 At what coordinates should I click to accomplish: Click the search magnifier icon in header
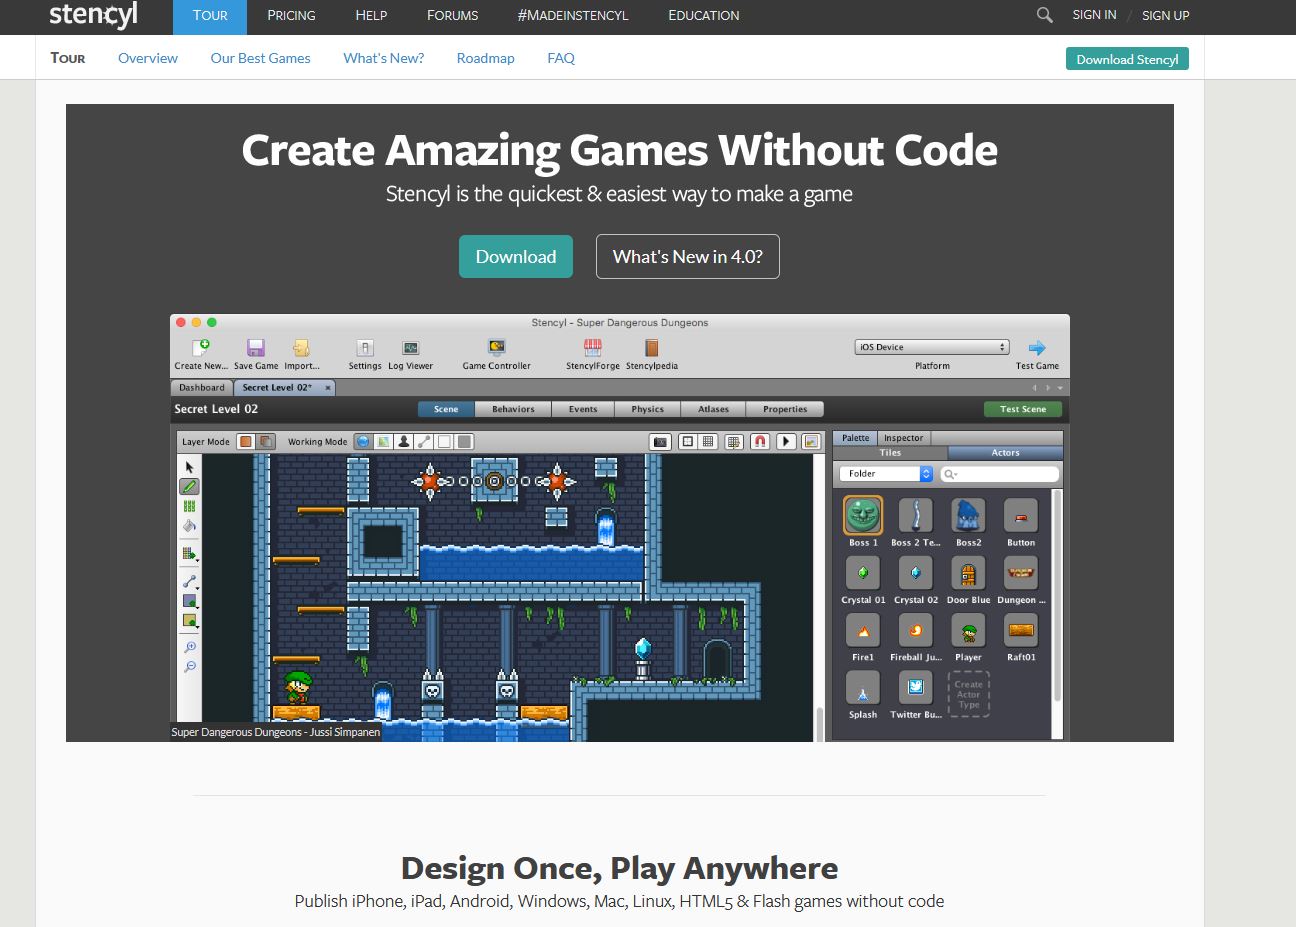[x=1044, y=15]
